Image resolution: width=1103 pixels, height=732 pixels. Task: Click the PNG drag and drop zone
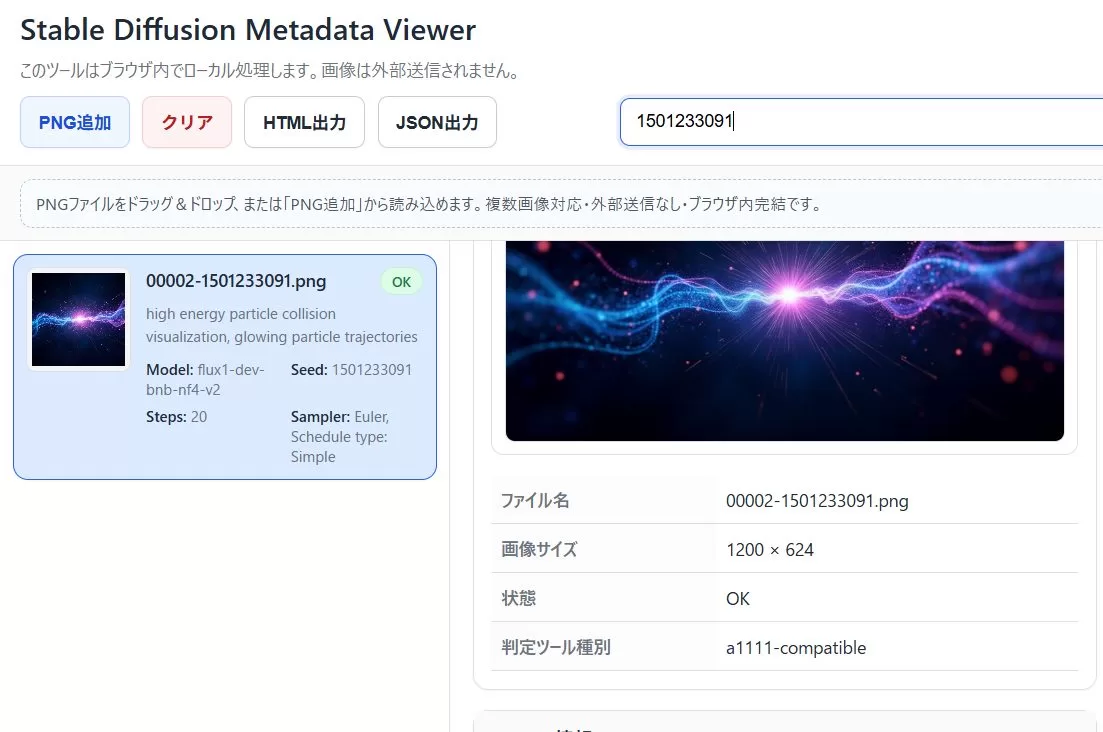(560, 204)
